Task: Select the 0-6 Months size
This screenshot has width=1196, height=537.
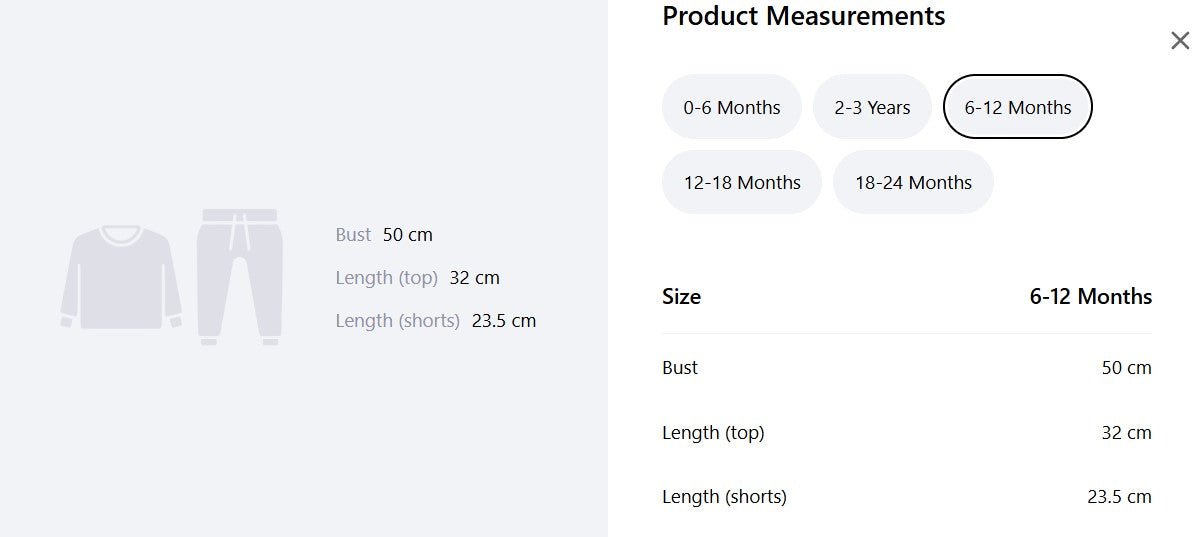Action: [x=731, y=107]
